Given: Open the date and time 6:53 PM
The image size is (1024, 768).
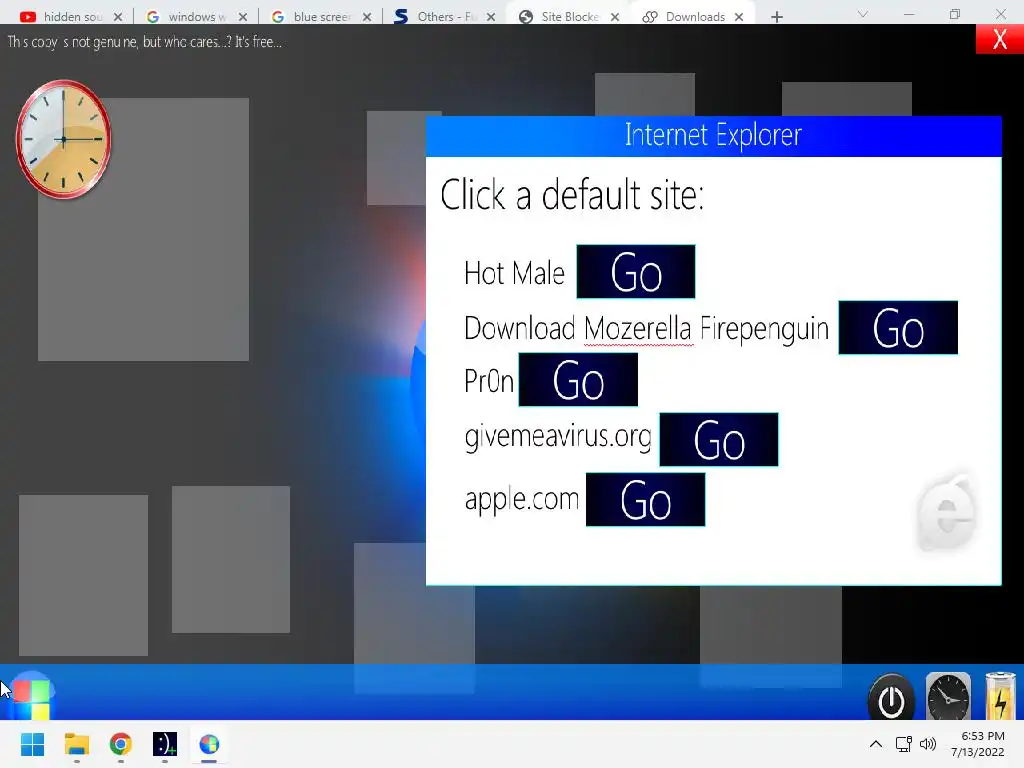Looking at the screenshot, I should tap(978, 744).
